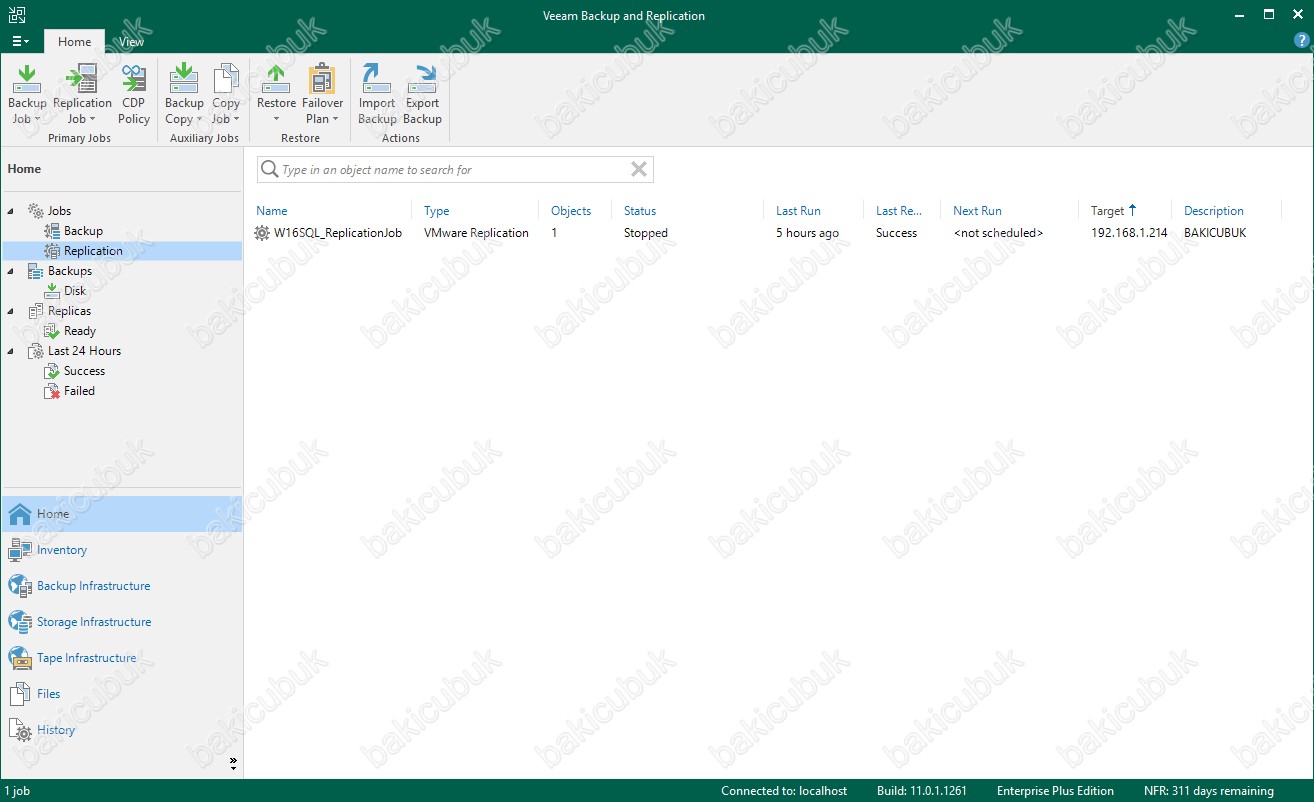1314x802 pixels.
Task: Click the Failed icon under Last 24 Hours
Action: click(52, 391)
